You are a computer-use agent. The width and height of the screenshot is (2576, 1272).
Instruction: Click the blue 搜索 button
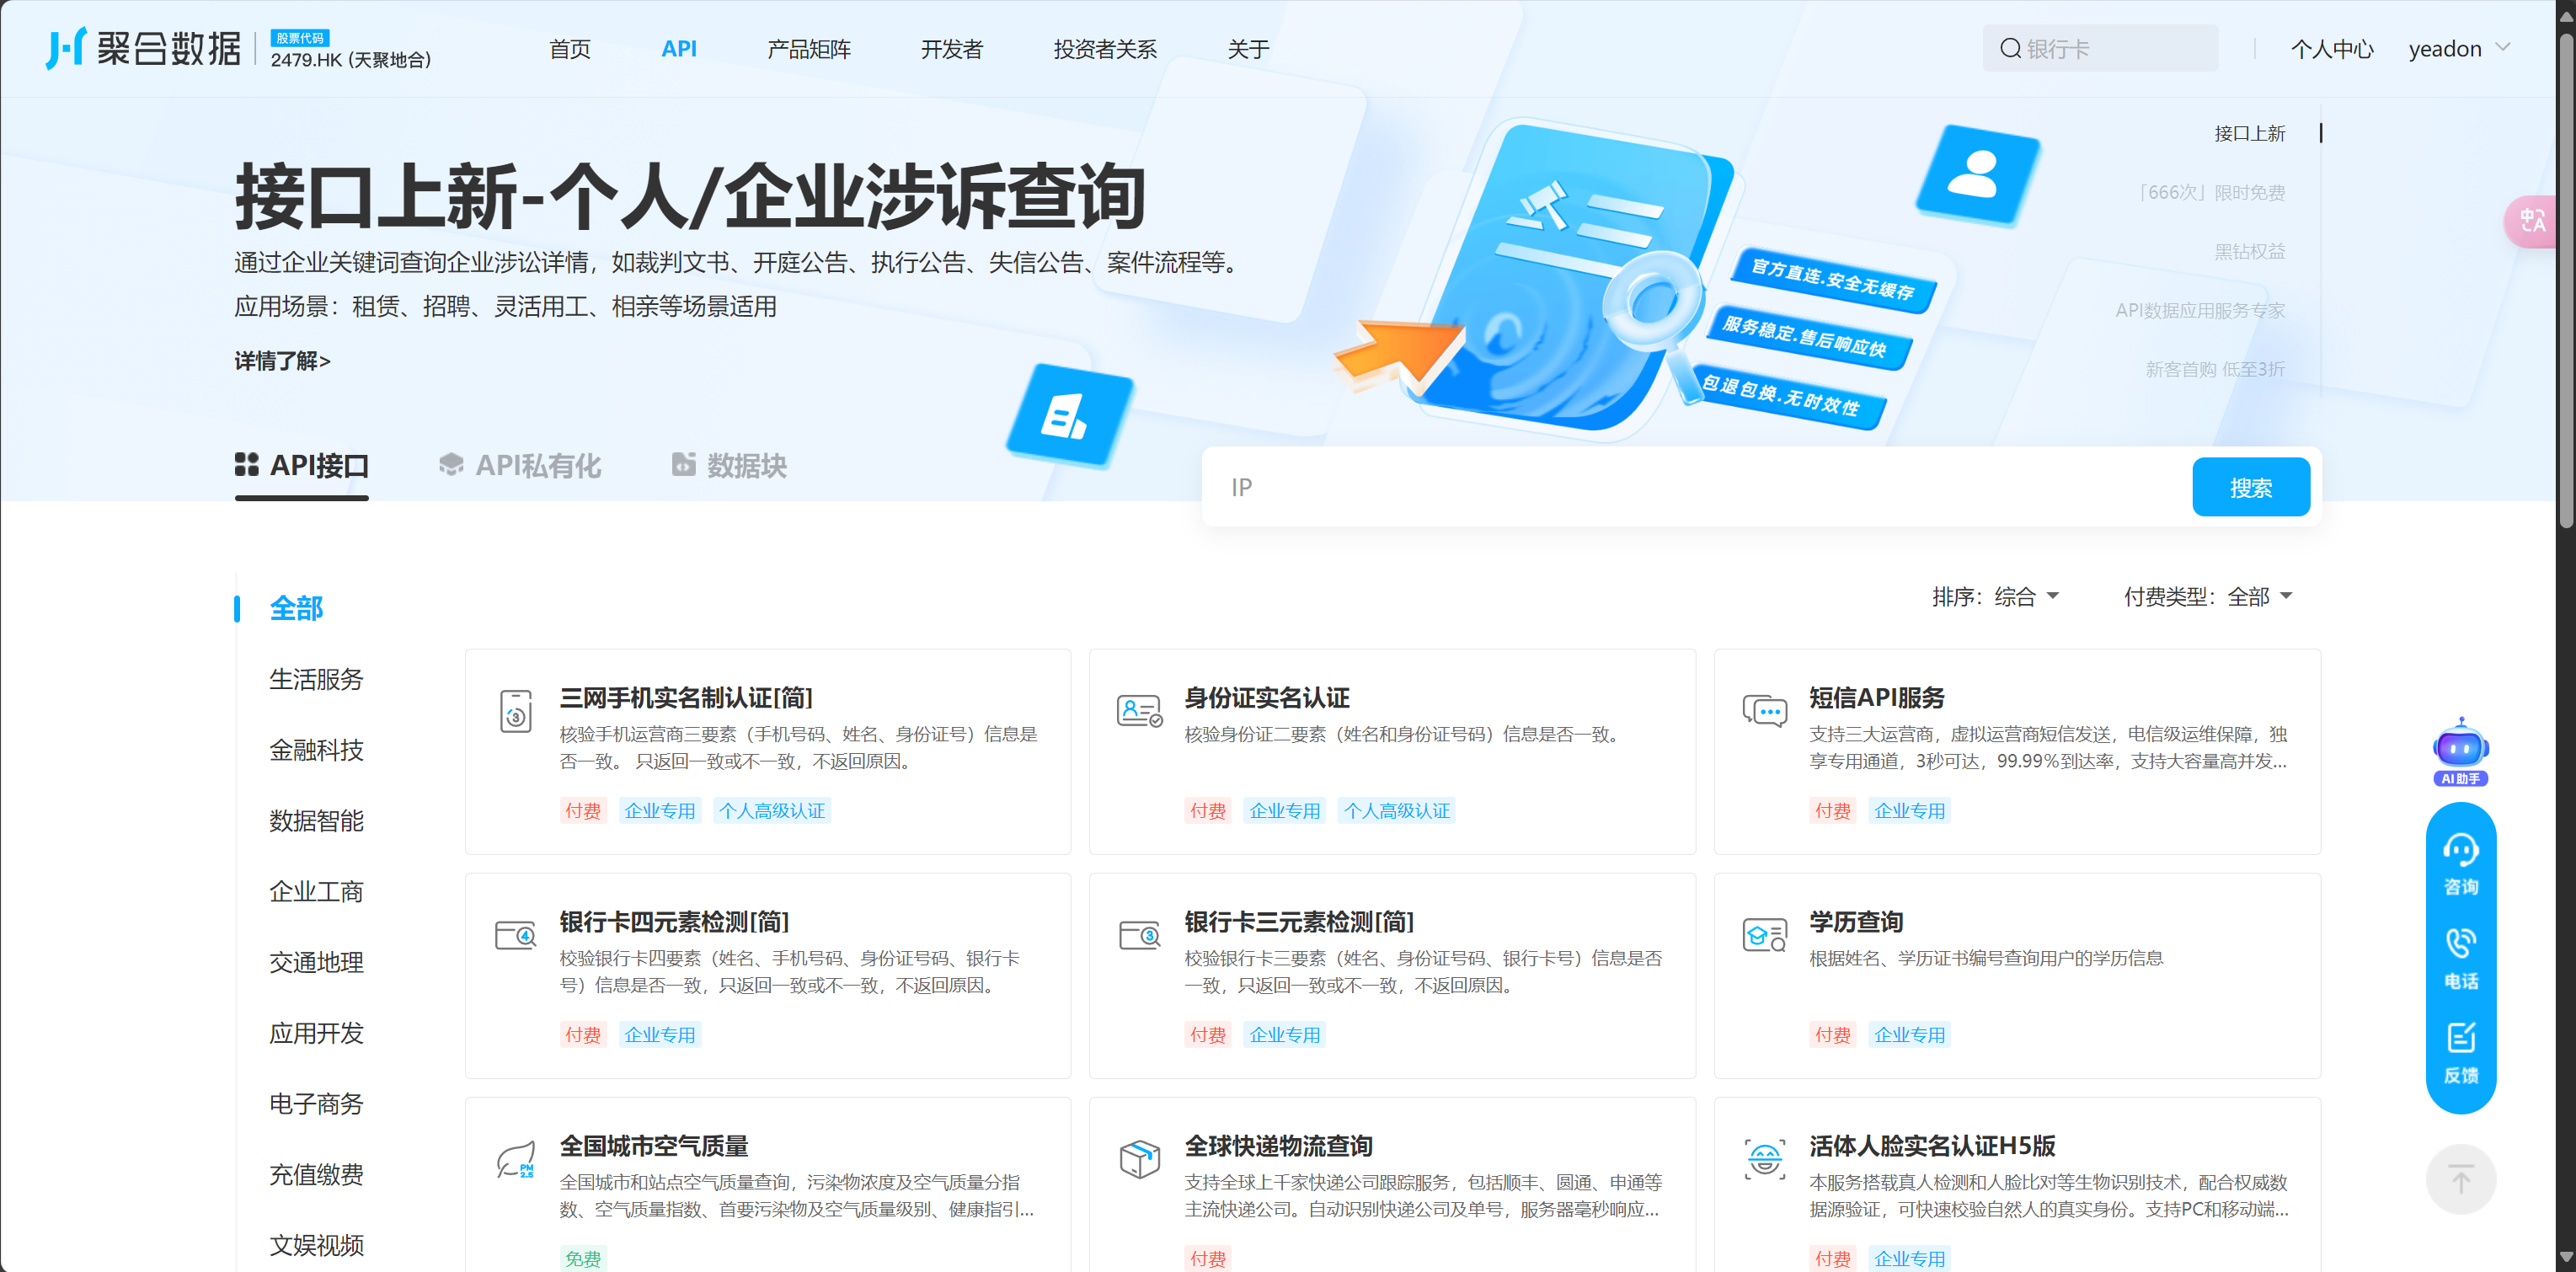[2250, 488]
